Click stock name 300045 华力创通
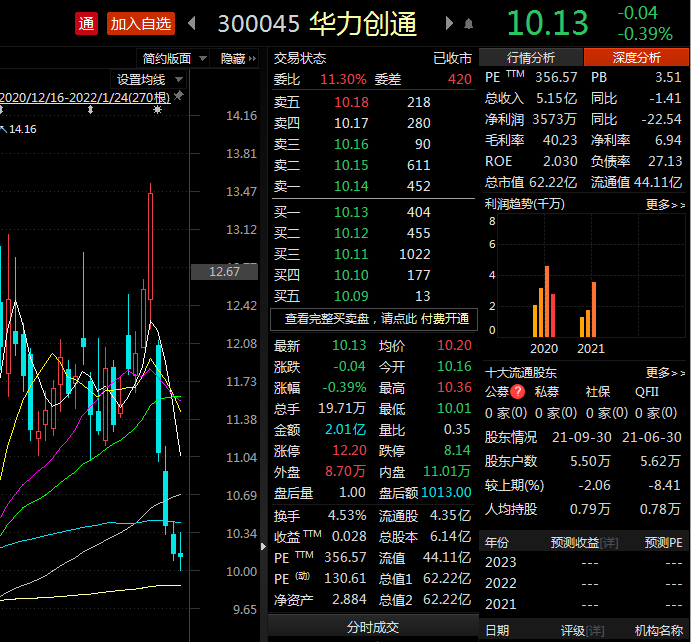691x642 pixels. (x=317, y=23)
